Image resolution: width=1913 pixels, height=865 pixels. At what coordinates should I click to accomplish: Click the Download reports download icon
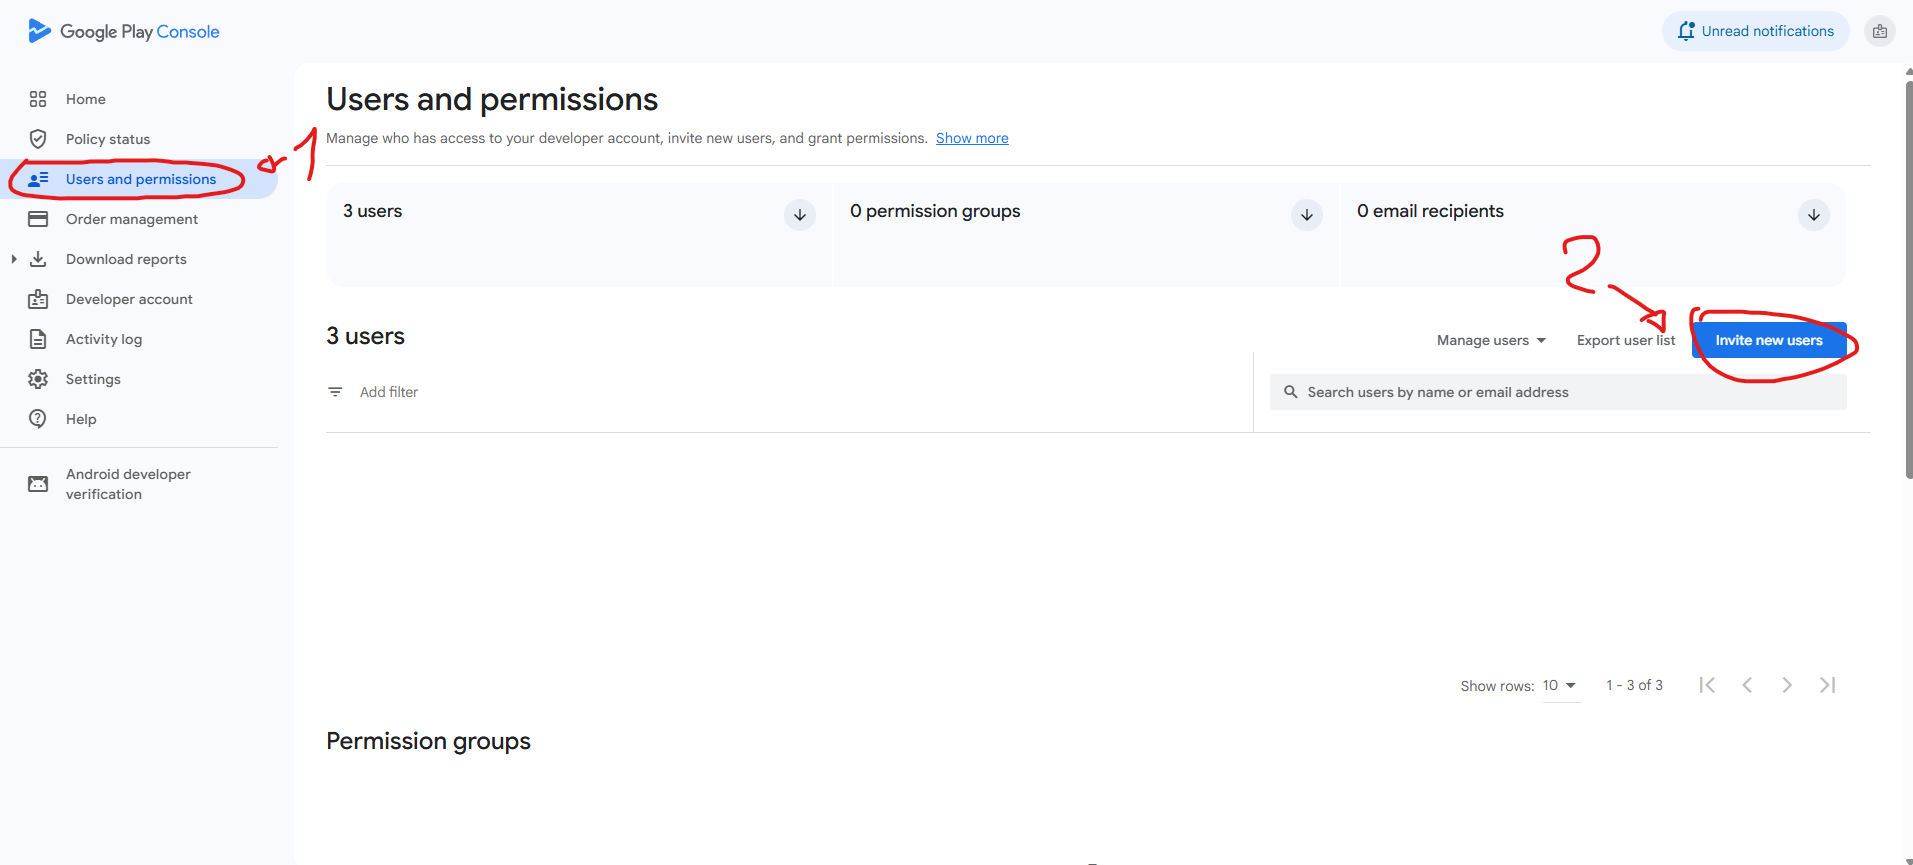coord(38,259)
